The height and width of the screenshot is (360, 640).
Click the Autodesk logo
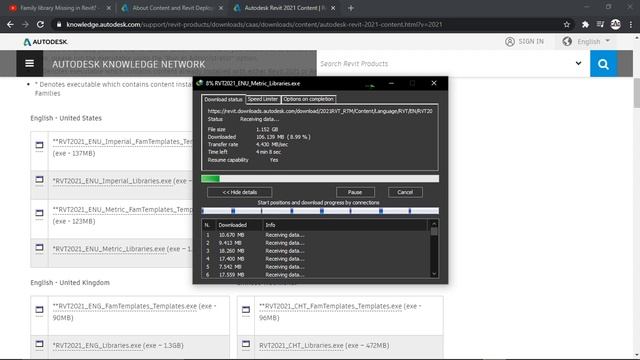tap(45, 42)
